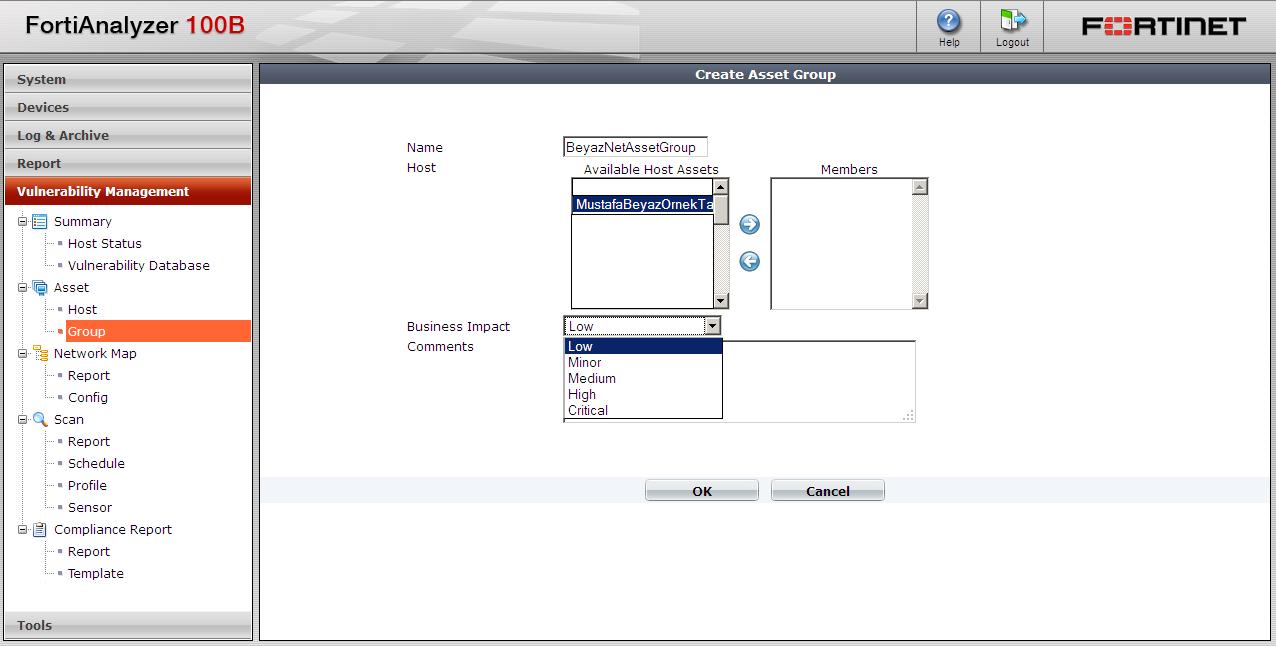Choose Minor in Business Impact list
Viewport: 1276px width, 646px height.
[643, 362]
